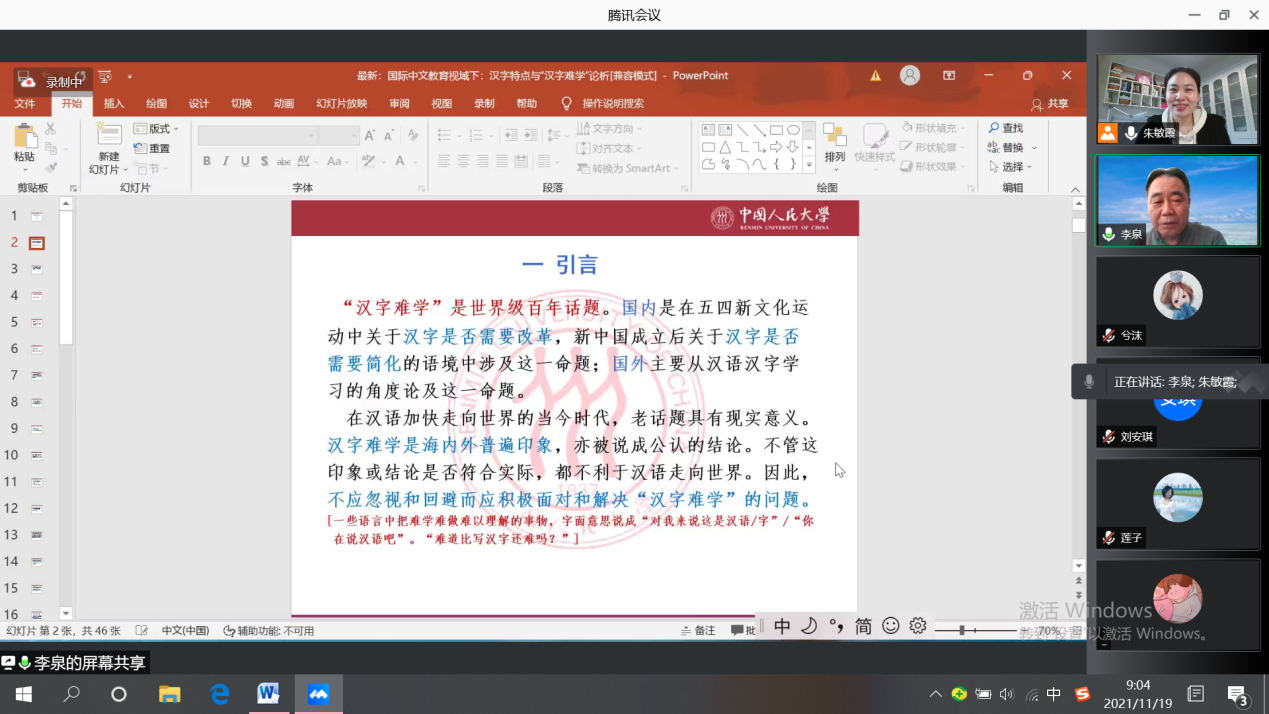Expand the Layout (版式) dropdown
1269x714 pixels.
(156, 129)
